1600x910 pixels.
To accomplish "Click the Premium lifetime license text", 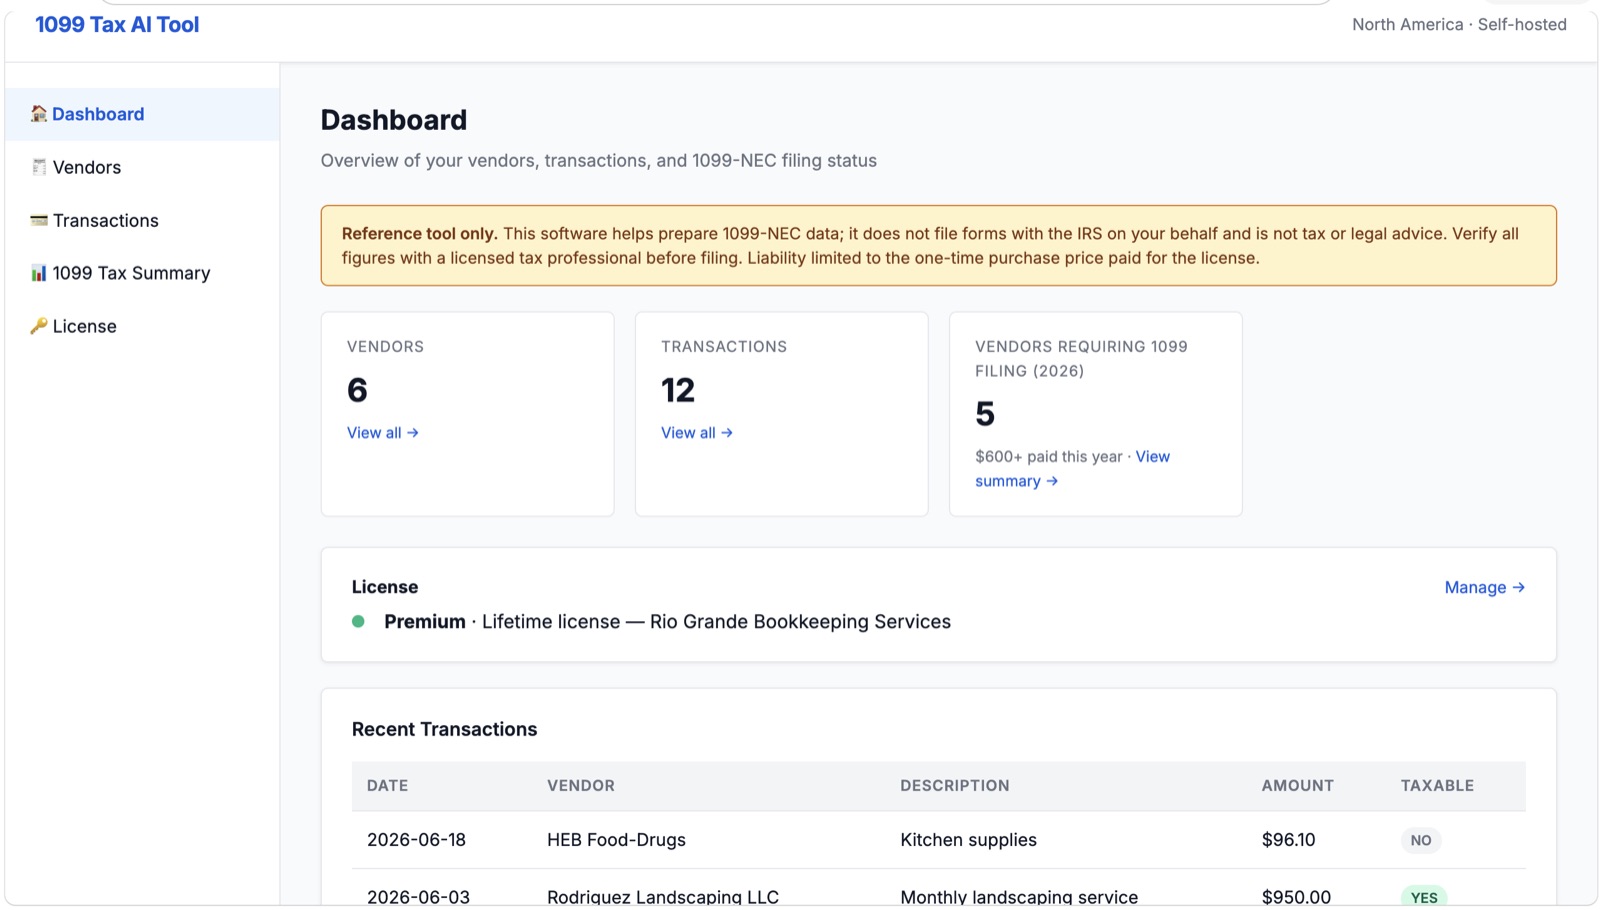I will coord(667,622).
